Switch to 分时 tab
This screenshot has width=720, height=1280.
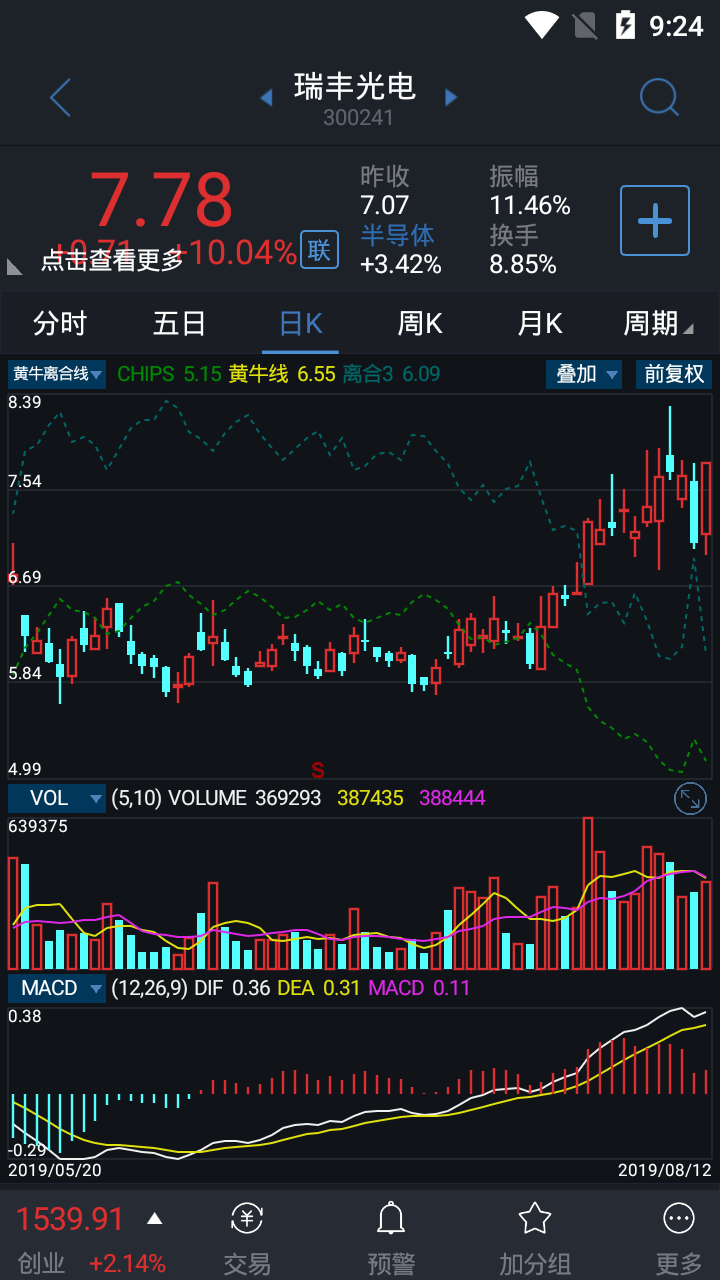(x=60, y=323)
